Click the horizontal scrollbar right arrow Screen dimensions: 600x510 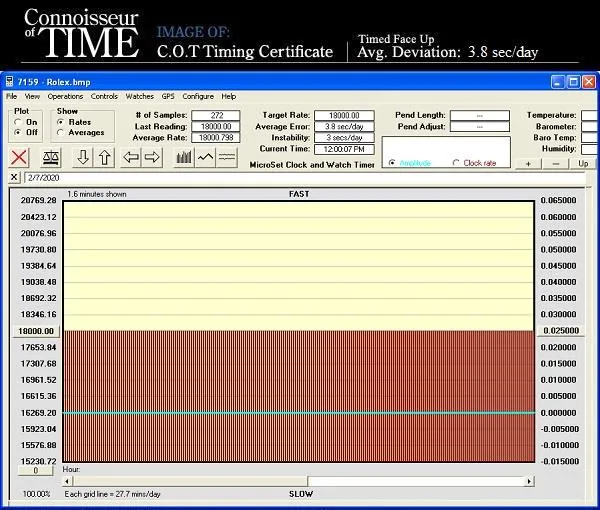click(x=530, y=481)
